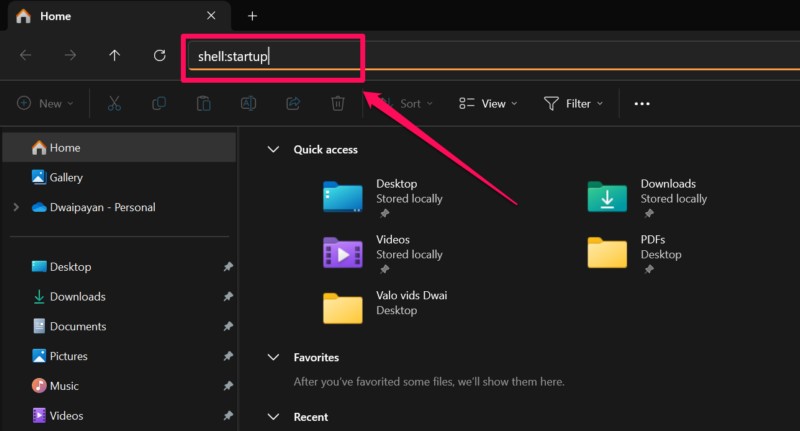Click the Copy icon in toolbar

click(x=159, y=103)
